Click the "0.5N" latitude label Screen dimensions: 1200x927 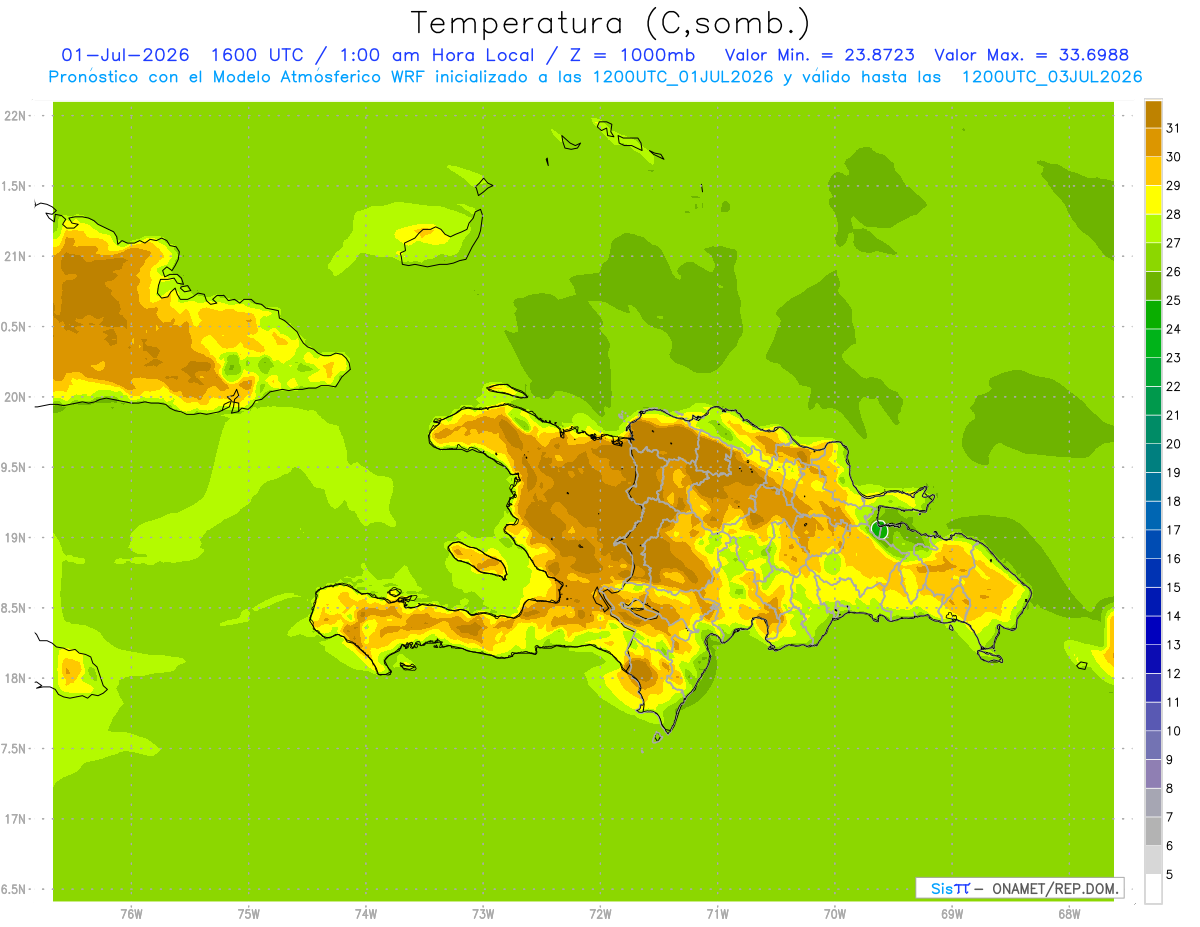pyautogui.click(x=14, y=327)
